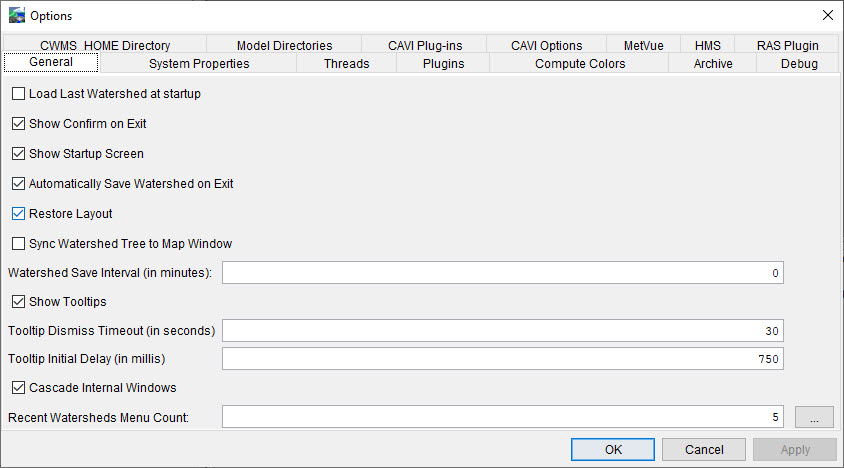
Task: Open the CWMS_HOME Directory tab
Action: pos(105,45)
